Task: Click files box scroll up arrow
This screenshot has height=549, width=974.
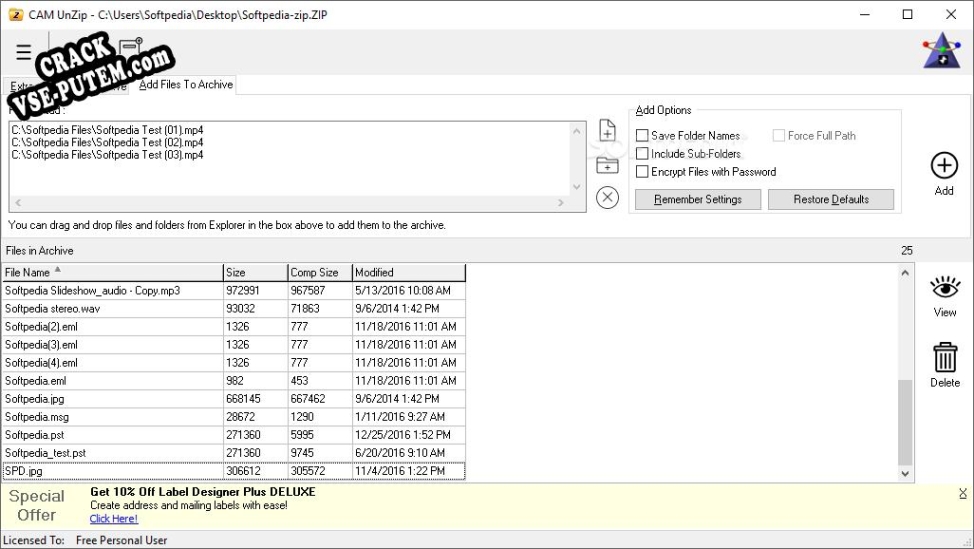Action: click(576, 131)
